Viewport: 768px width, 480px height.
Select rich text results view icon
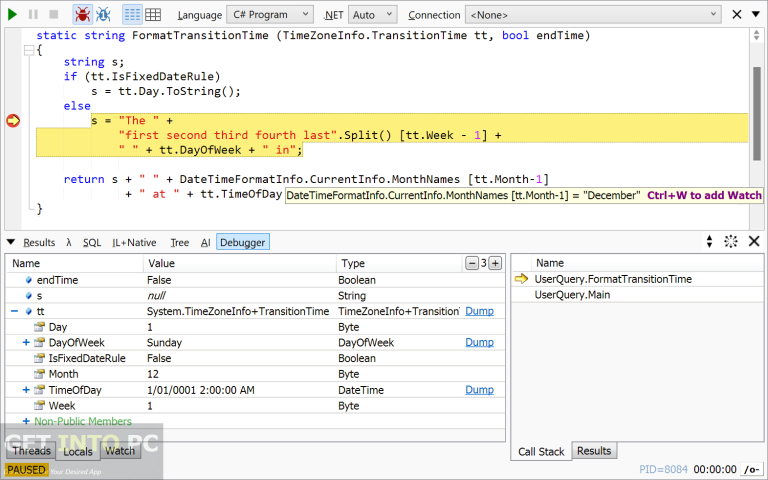click(132, 15)
